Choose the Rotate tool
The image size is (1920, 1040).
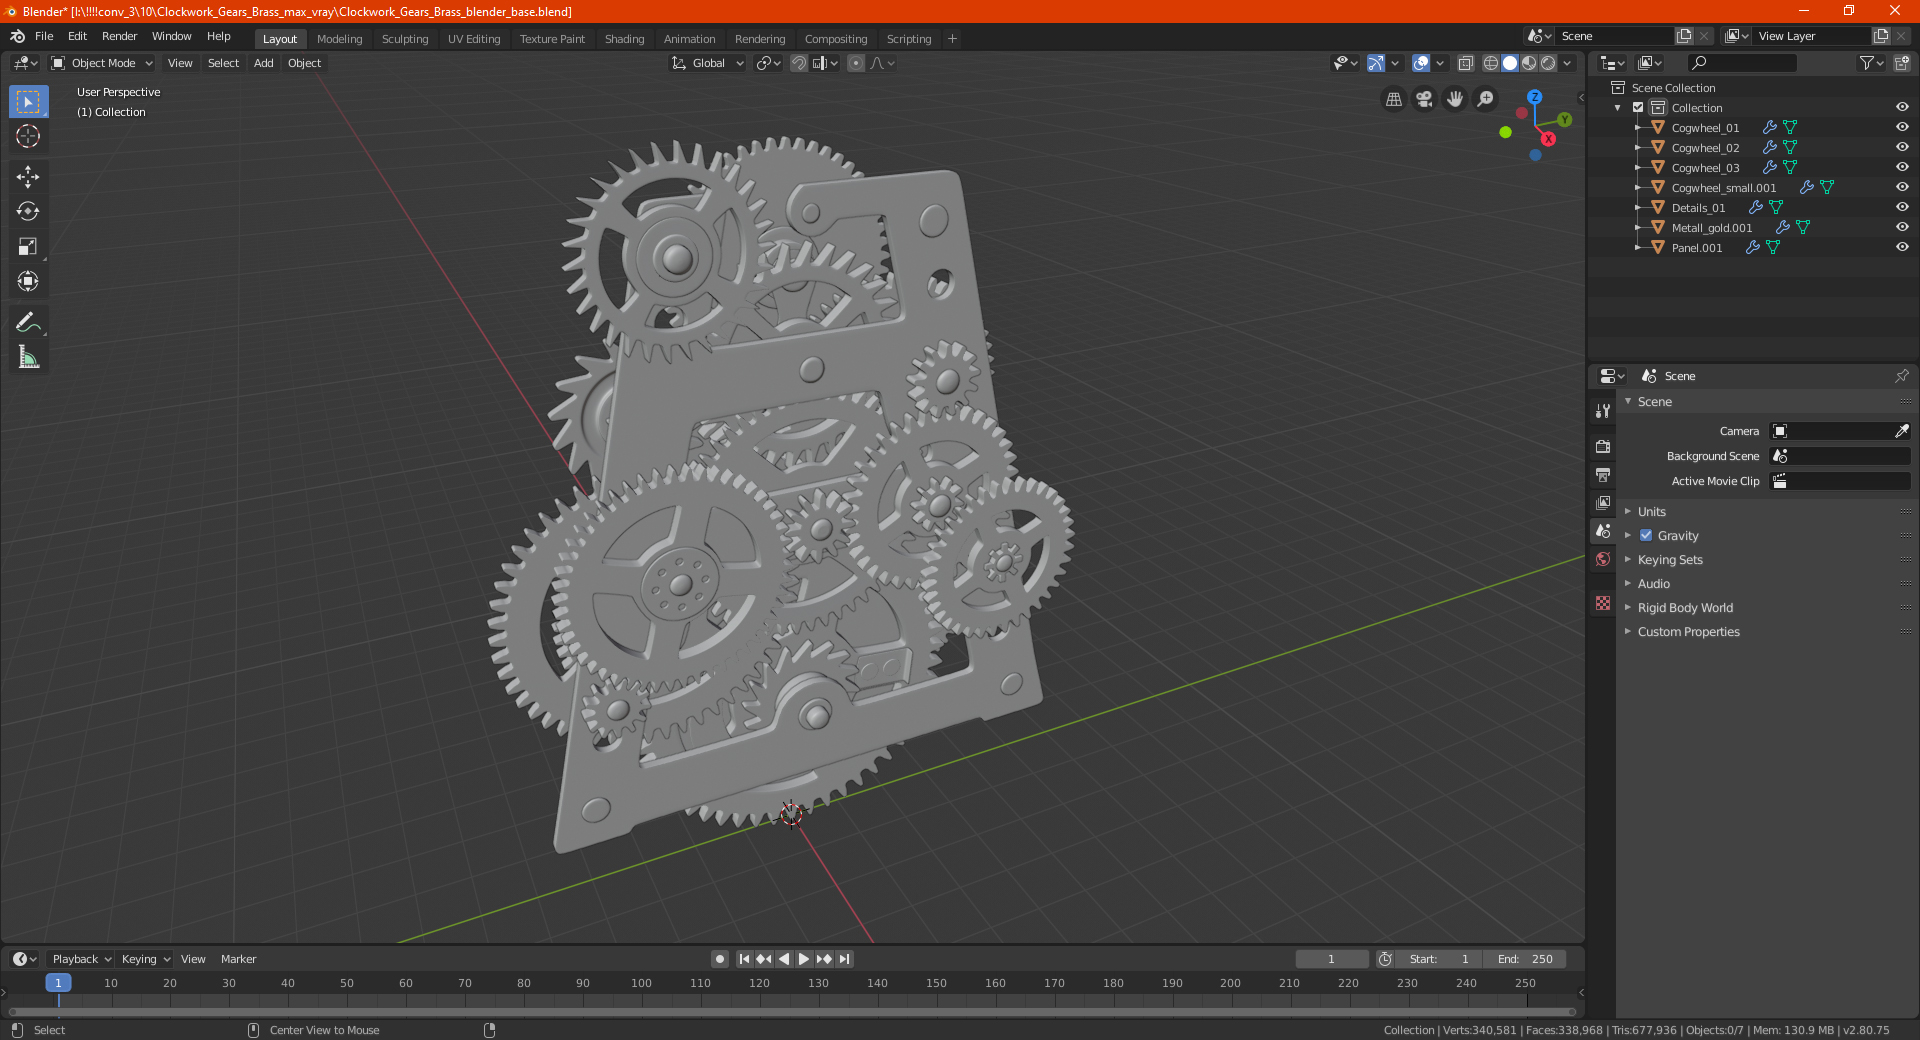coord(28,211)
